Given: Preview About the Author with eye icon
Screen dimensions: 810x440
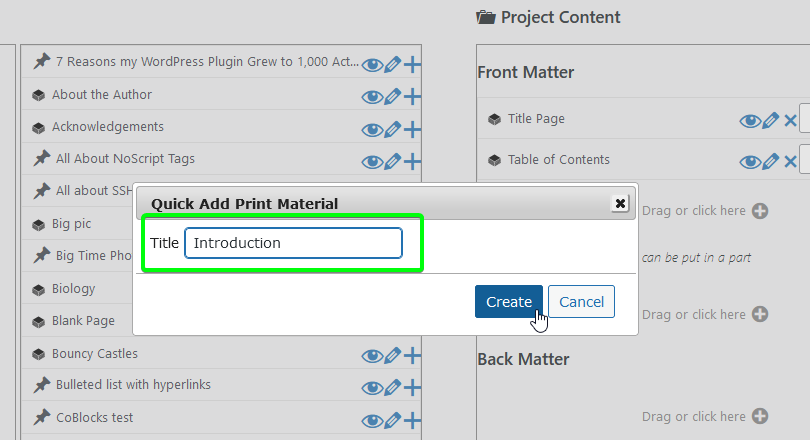Looking at the screenshot, I should coord(372,97).
